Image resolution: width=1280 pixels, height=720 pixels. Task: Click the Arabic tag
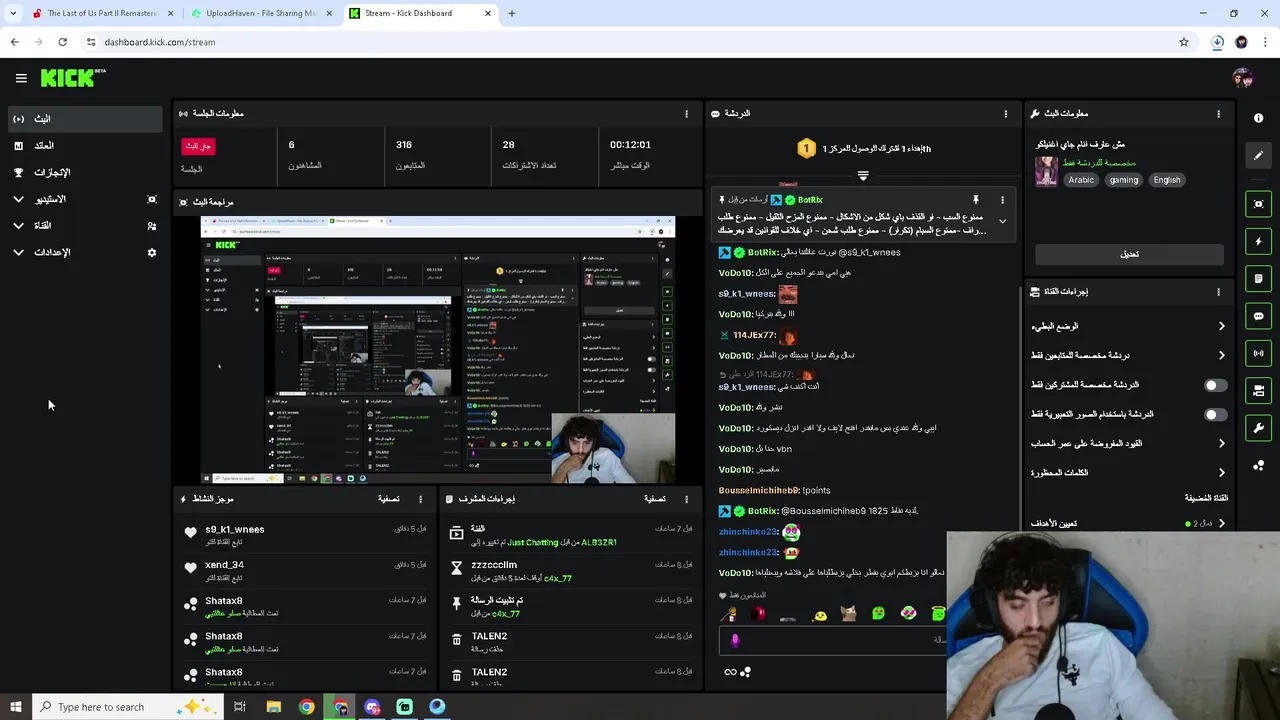point(1081,180)
